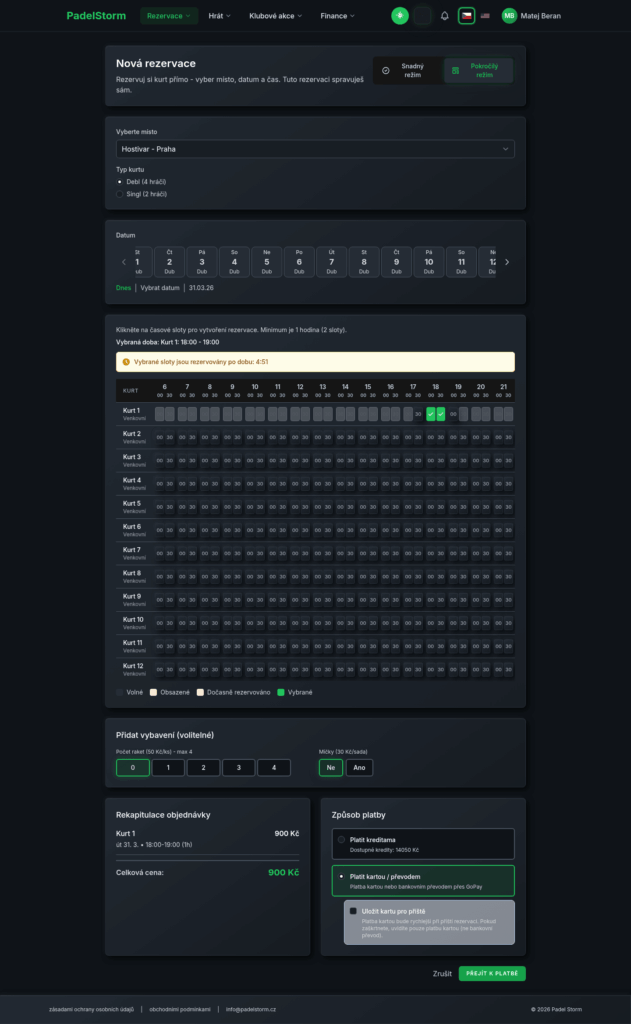
Task: Open Vybrat datum date picker
Action: pos(160,287)
